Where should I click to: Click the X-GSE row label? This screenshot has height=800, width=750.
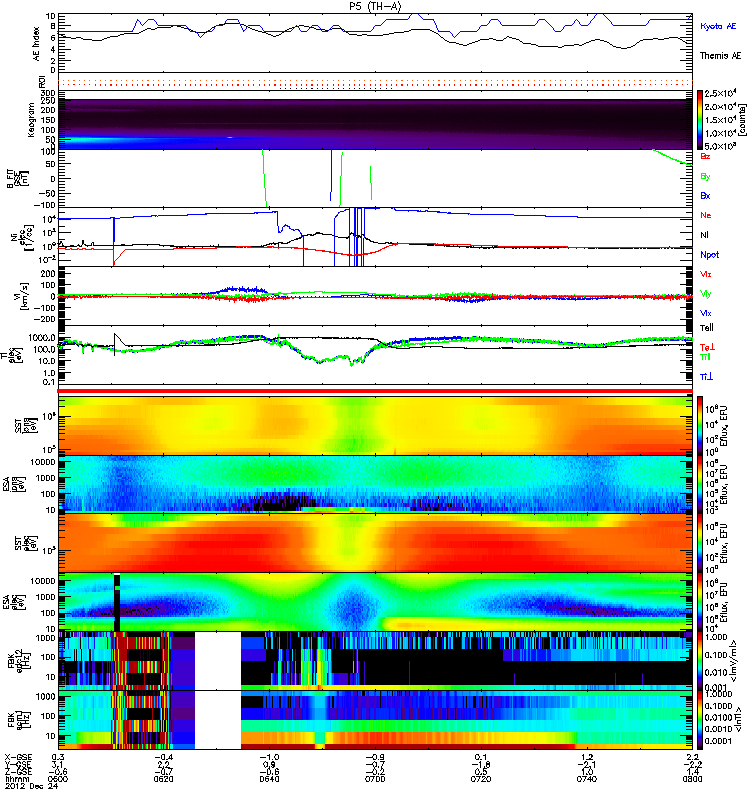pos(18,757)
